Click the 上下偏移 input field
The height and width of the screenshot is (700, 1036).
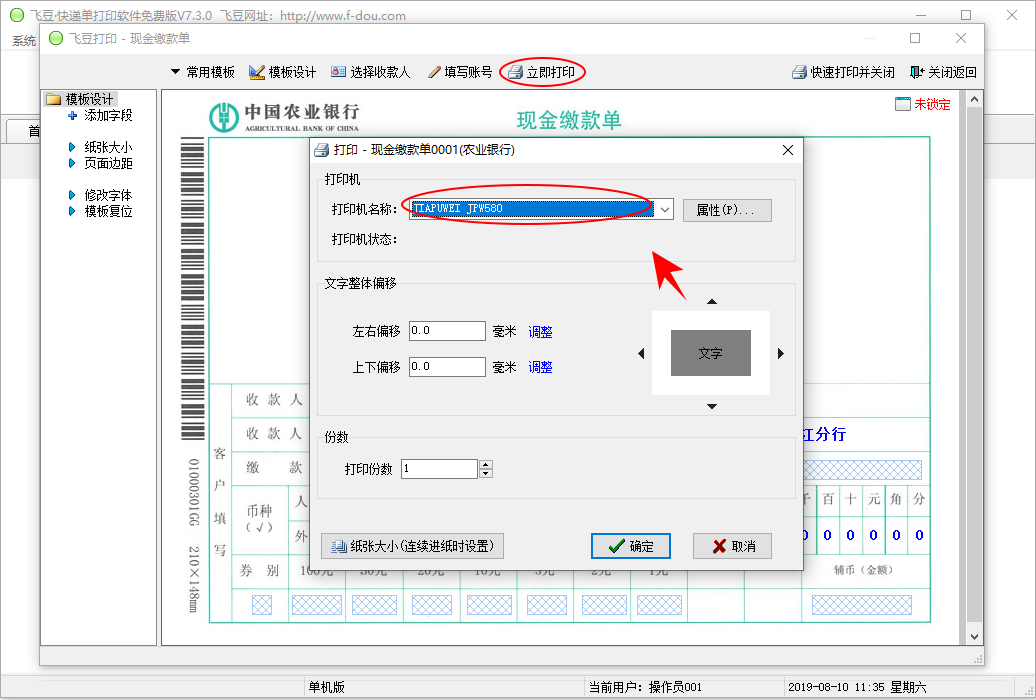coord(447,367)
